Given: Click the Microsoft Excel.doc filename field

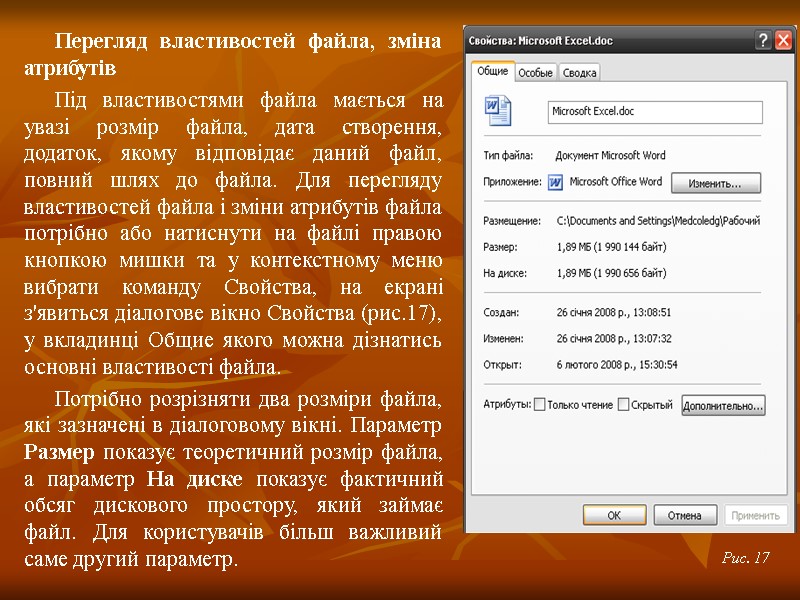Looking at the screenshot, I should pos(655,111).
